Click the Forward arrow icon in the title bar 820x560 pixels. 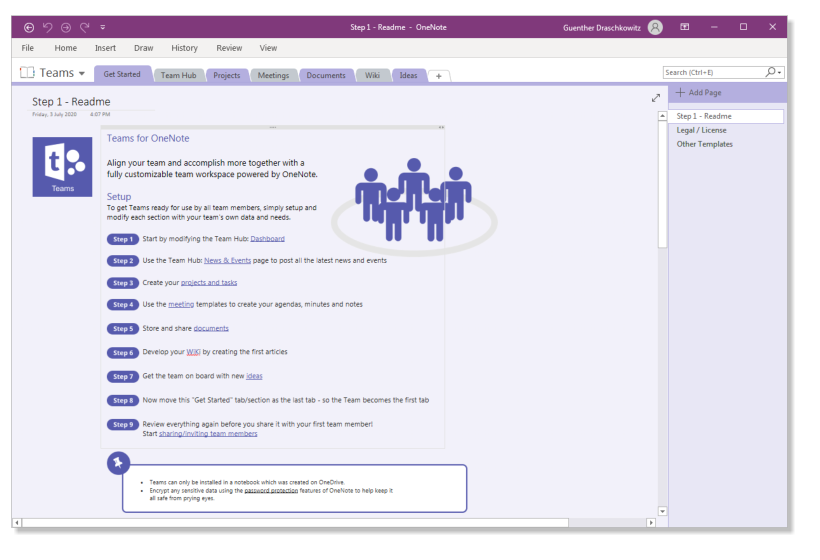click(66, 27)
